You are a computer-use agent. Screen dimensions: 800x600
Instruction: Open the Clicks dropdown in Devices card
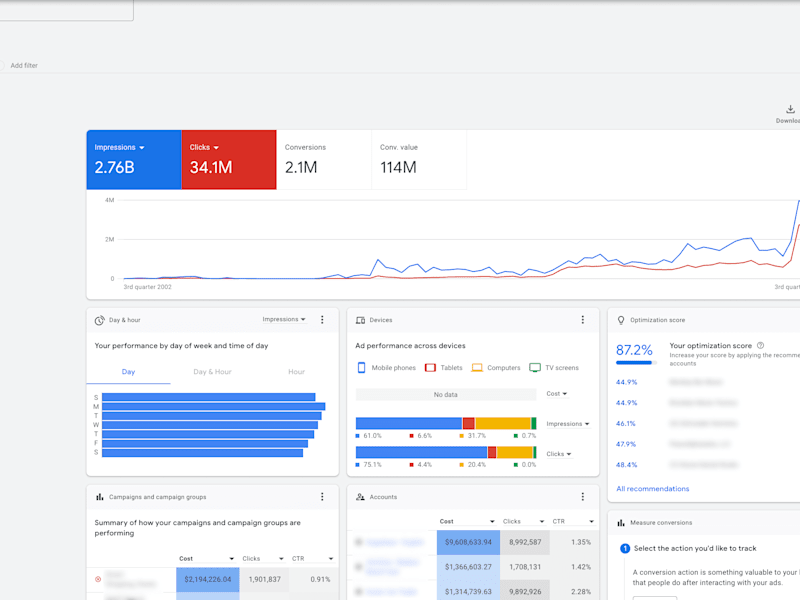559,454
